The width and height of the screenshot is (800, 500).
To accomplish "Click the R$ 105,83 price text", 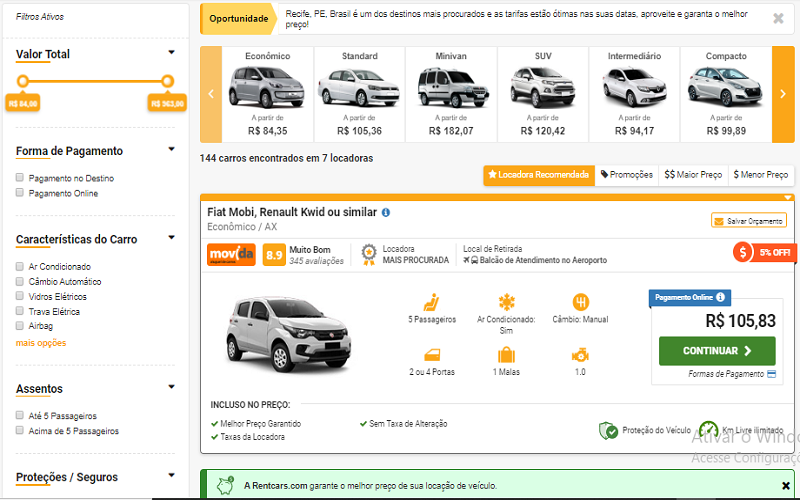I will tap(740, 321).
